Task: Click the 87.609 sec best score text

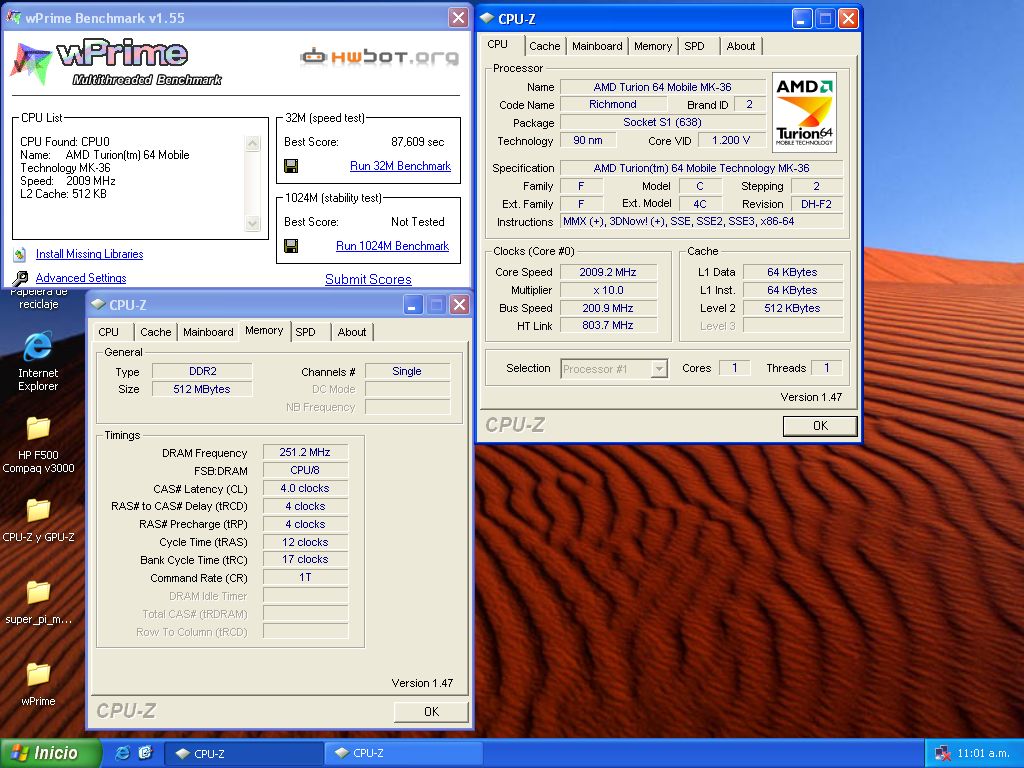Action: point(417,142)
